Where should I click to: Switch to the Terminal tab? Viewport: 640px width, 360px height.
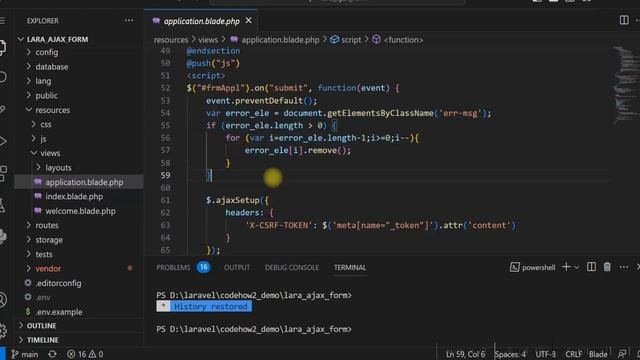(350, 267)
